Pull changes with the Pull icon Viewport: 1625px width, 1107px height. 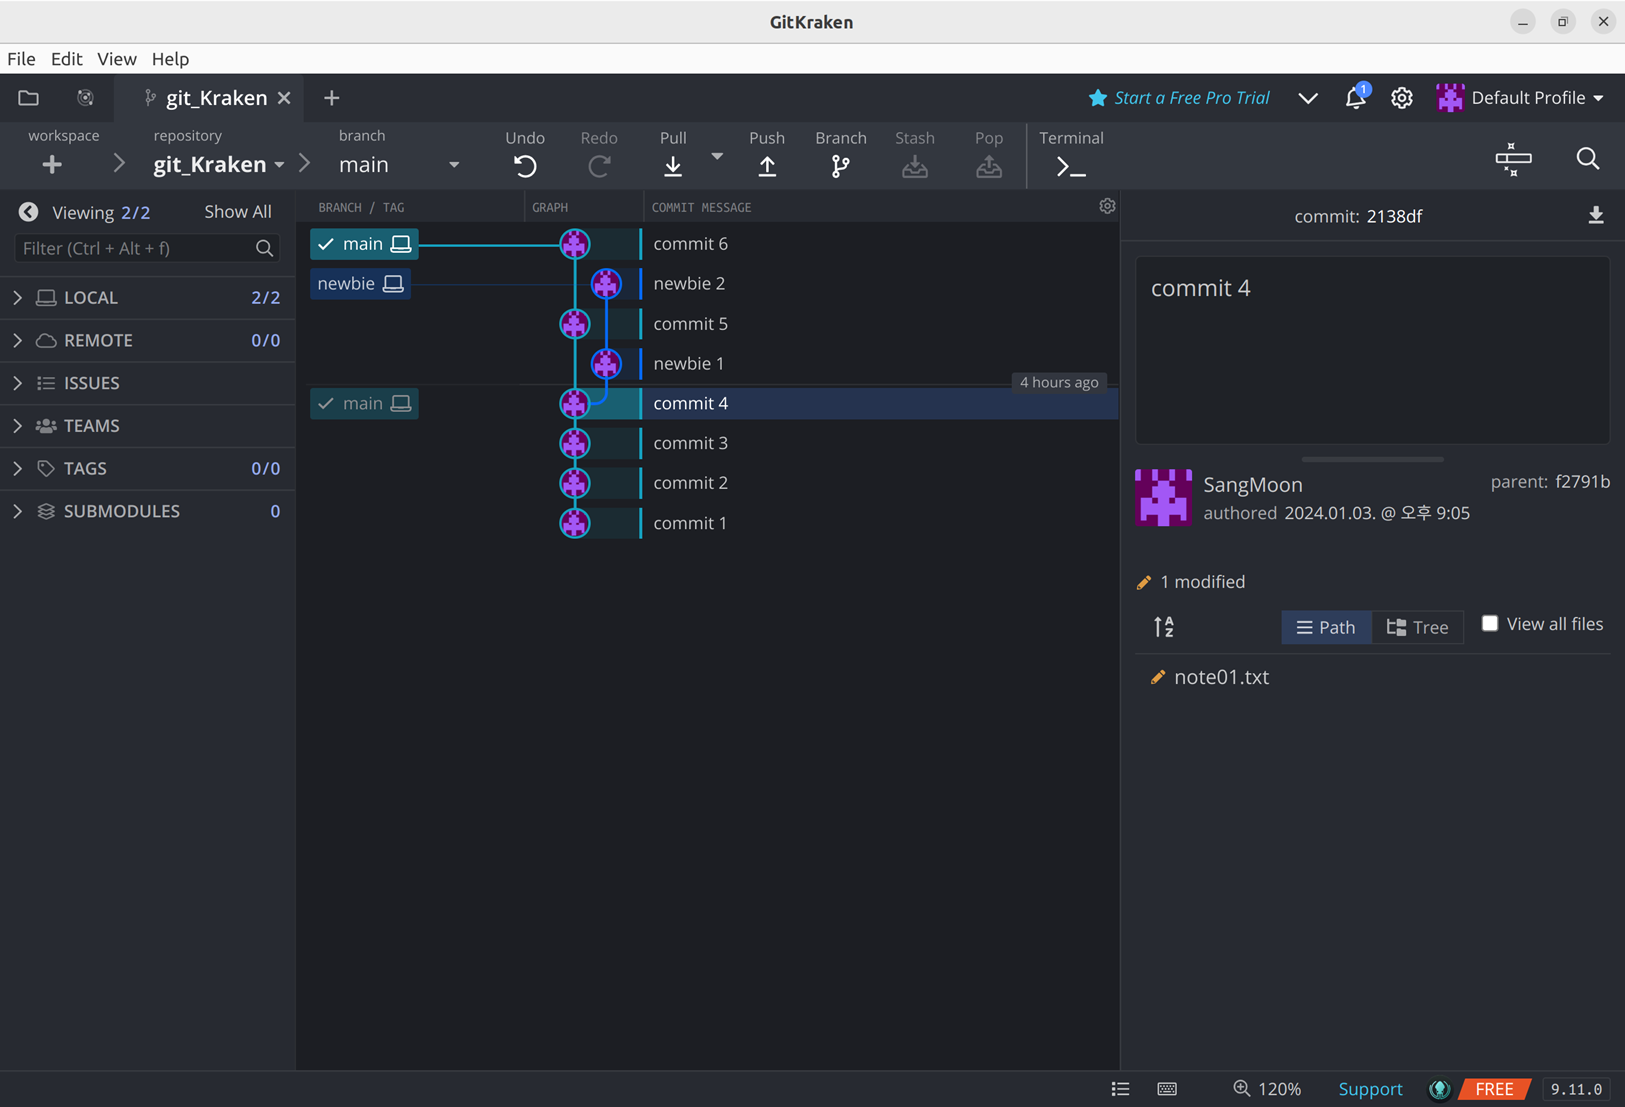673,166
